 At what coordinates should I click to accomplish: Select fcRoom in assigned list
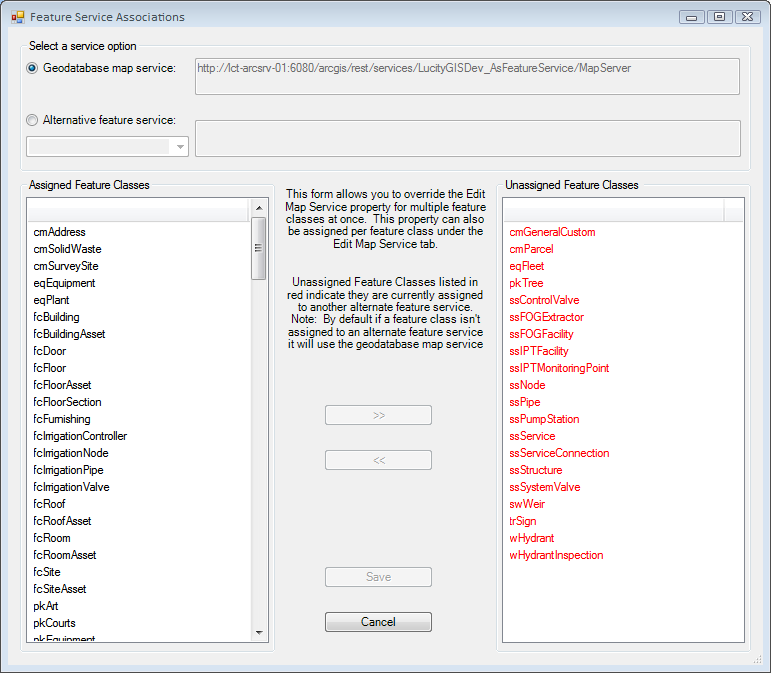point(52,538)
